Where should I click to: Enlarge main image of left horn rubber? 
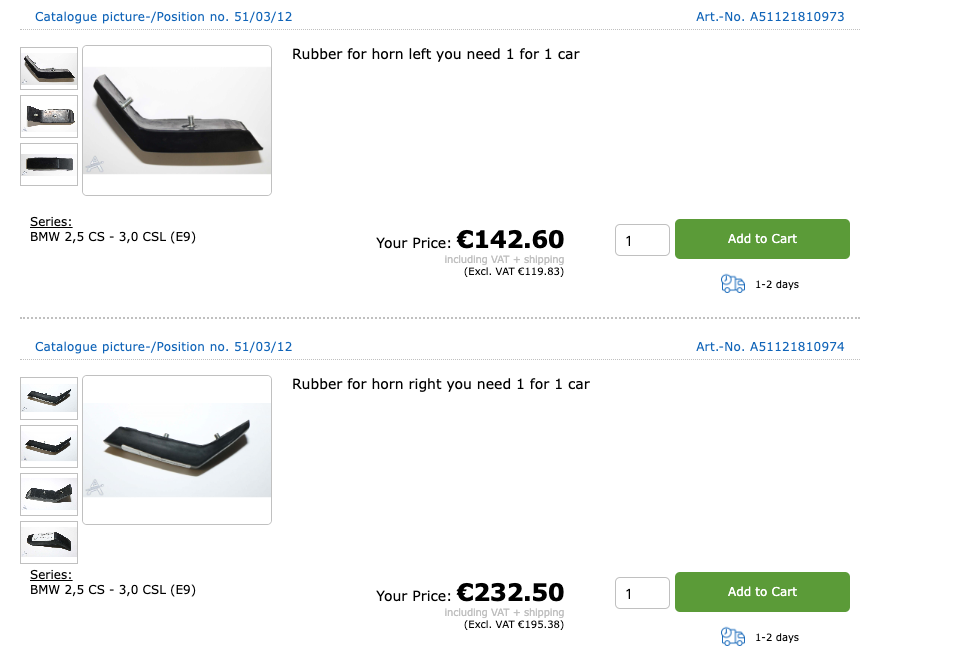point(177,120)
